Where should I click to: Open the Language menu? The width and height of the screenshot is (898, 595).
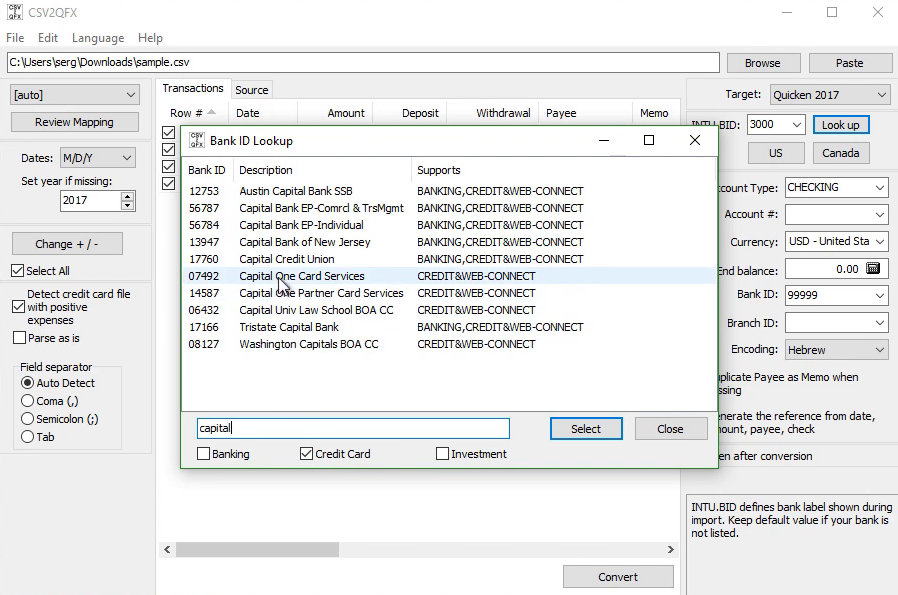tap(98, 38)
